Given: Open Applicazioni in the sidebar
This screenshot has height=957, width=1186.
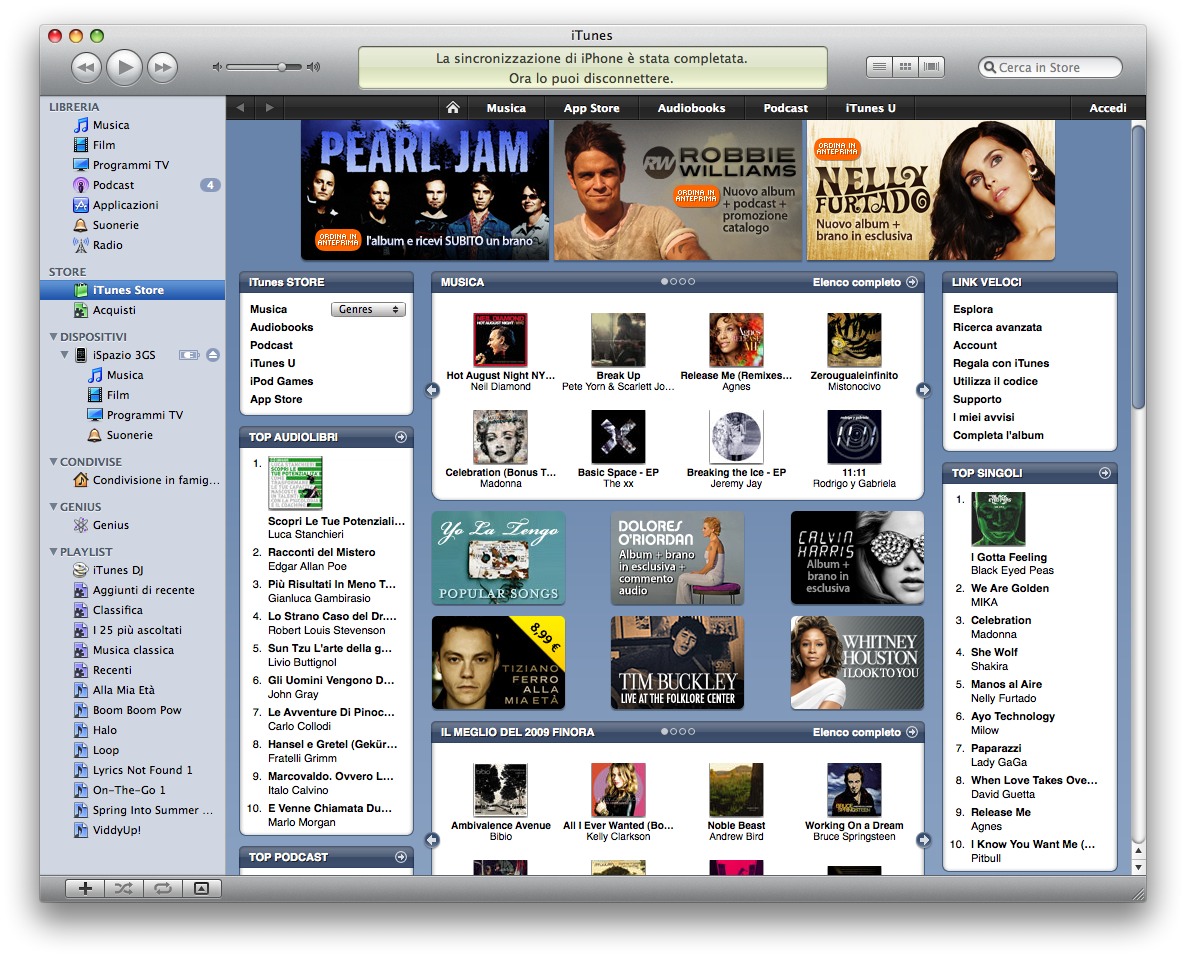Looking at the screenshot, I should pos(133,205).
